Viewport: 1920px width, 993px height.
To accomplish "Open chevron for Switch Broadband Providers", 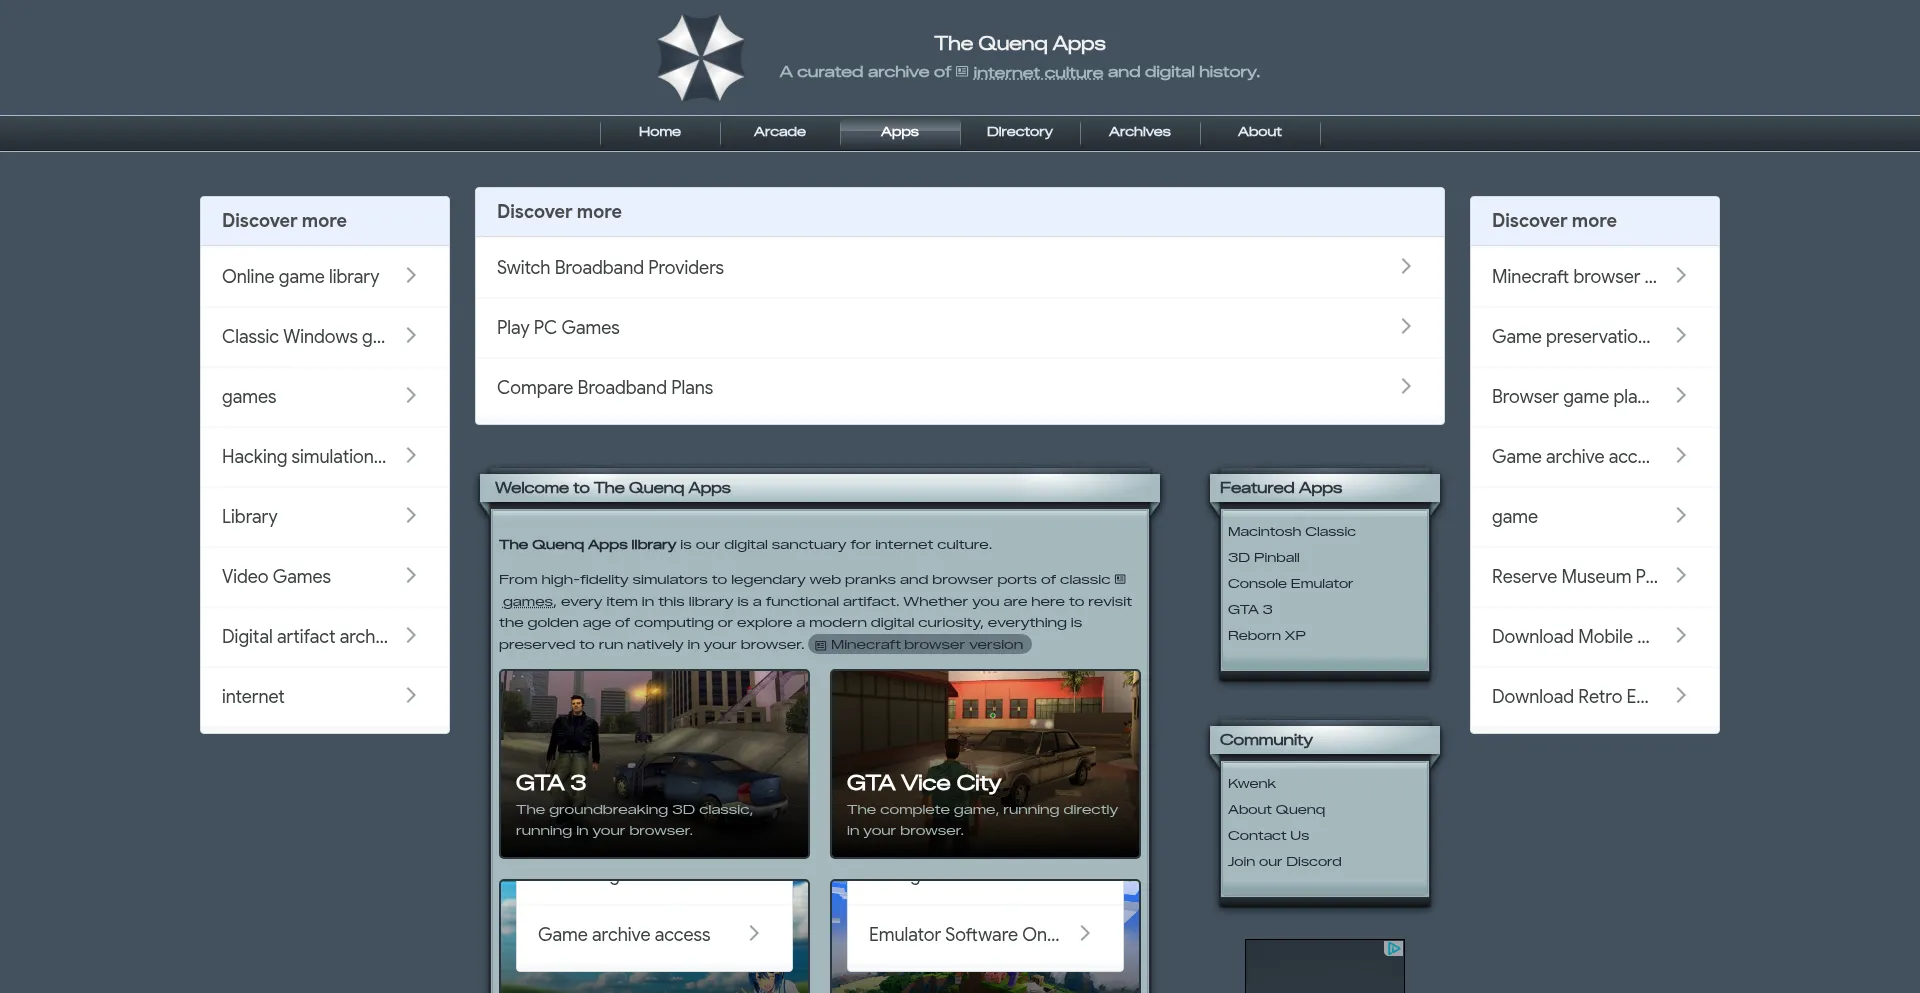I will [1406, 266].
